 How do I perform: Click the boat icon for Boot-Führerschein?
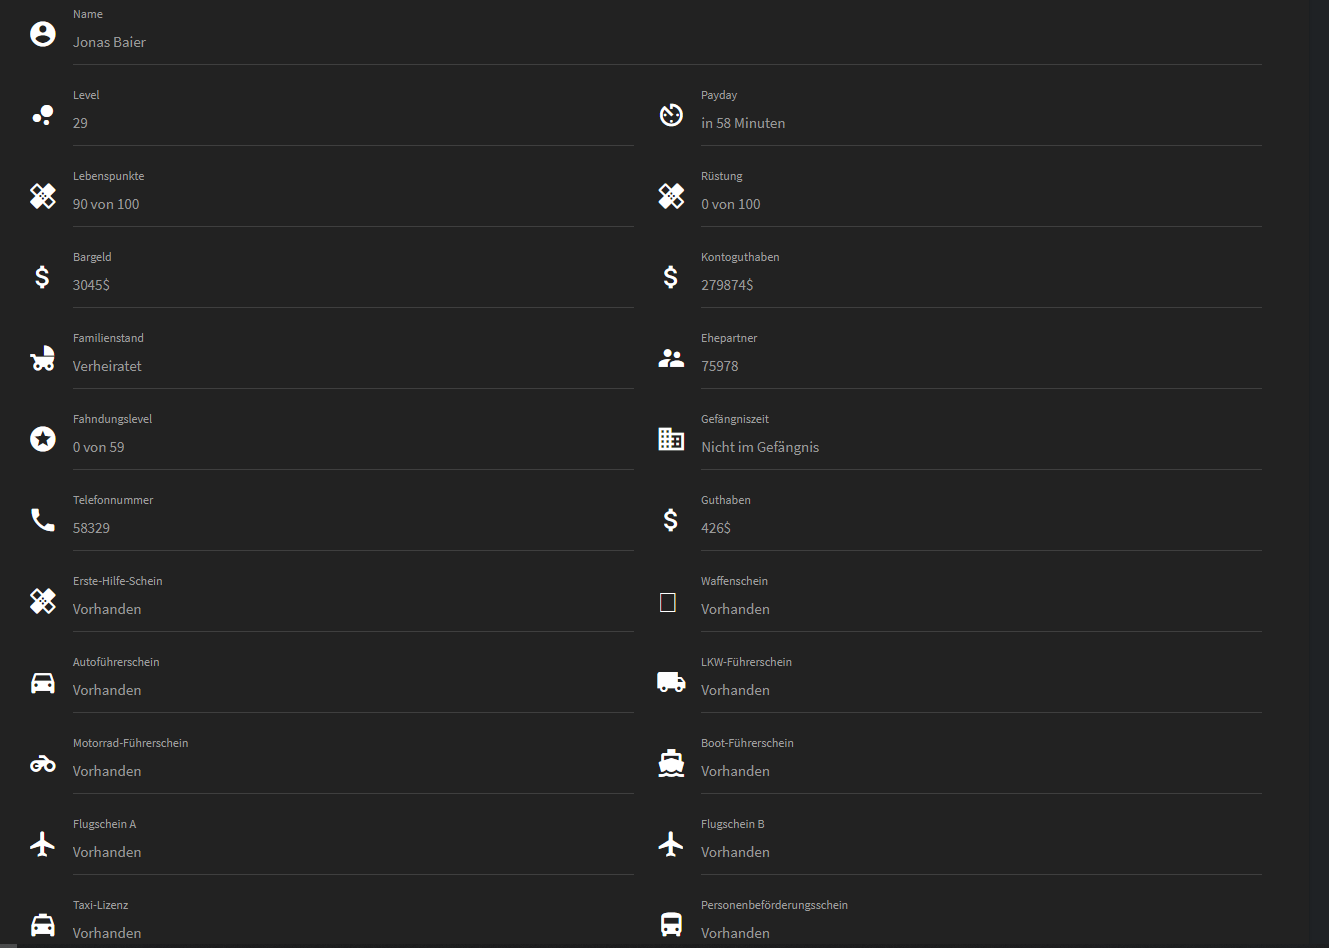coord(671,763)
